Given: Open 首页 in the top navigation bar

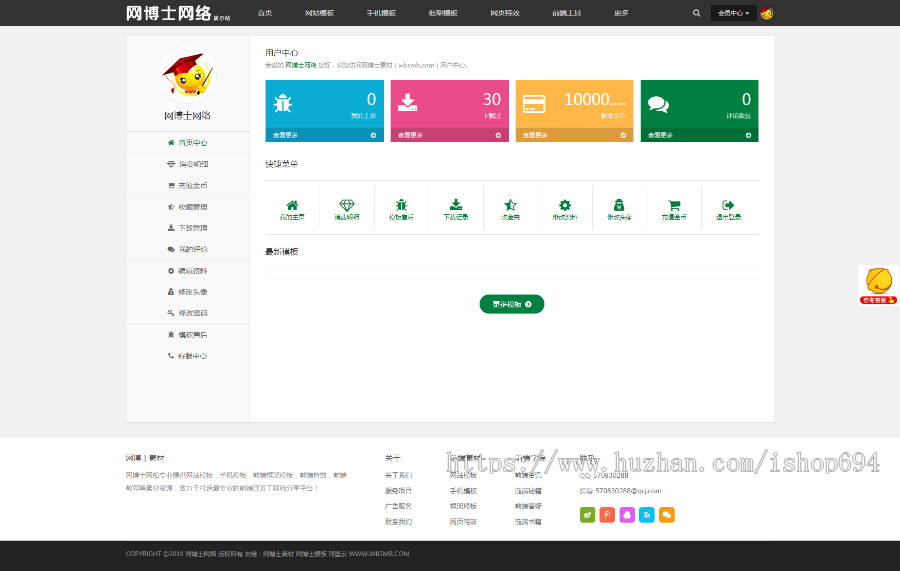Looking at the screenshot, I should tap(264, 13).
